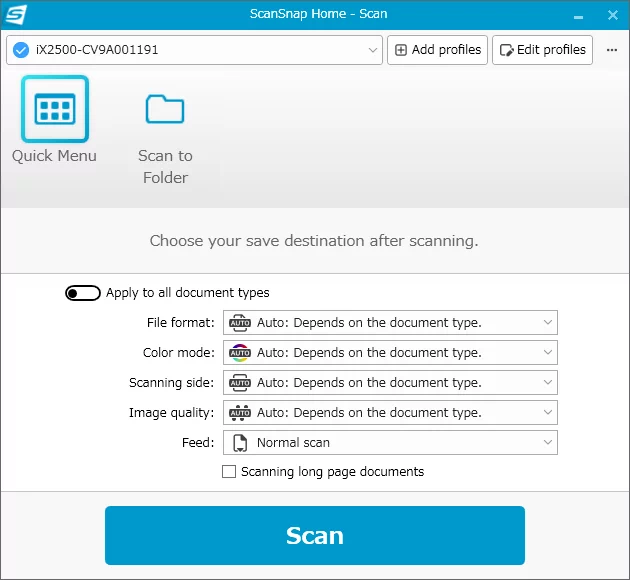Select the Quick Menu profile icon
630x580 pixels.
click(x=55, y=109)
